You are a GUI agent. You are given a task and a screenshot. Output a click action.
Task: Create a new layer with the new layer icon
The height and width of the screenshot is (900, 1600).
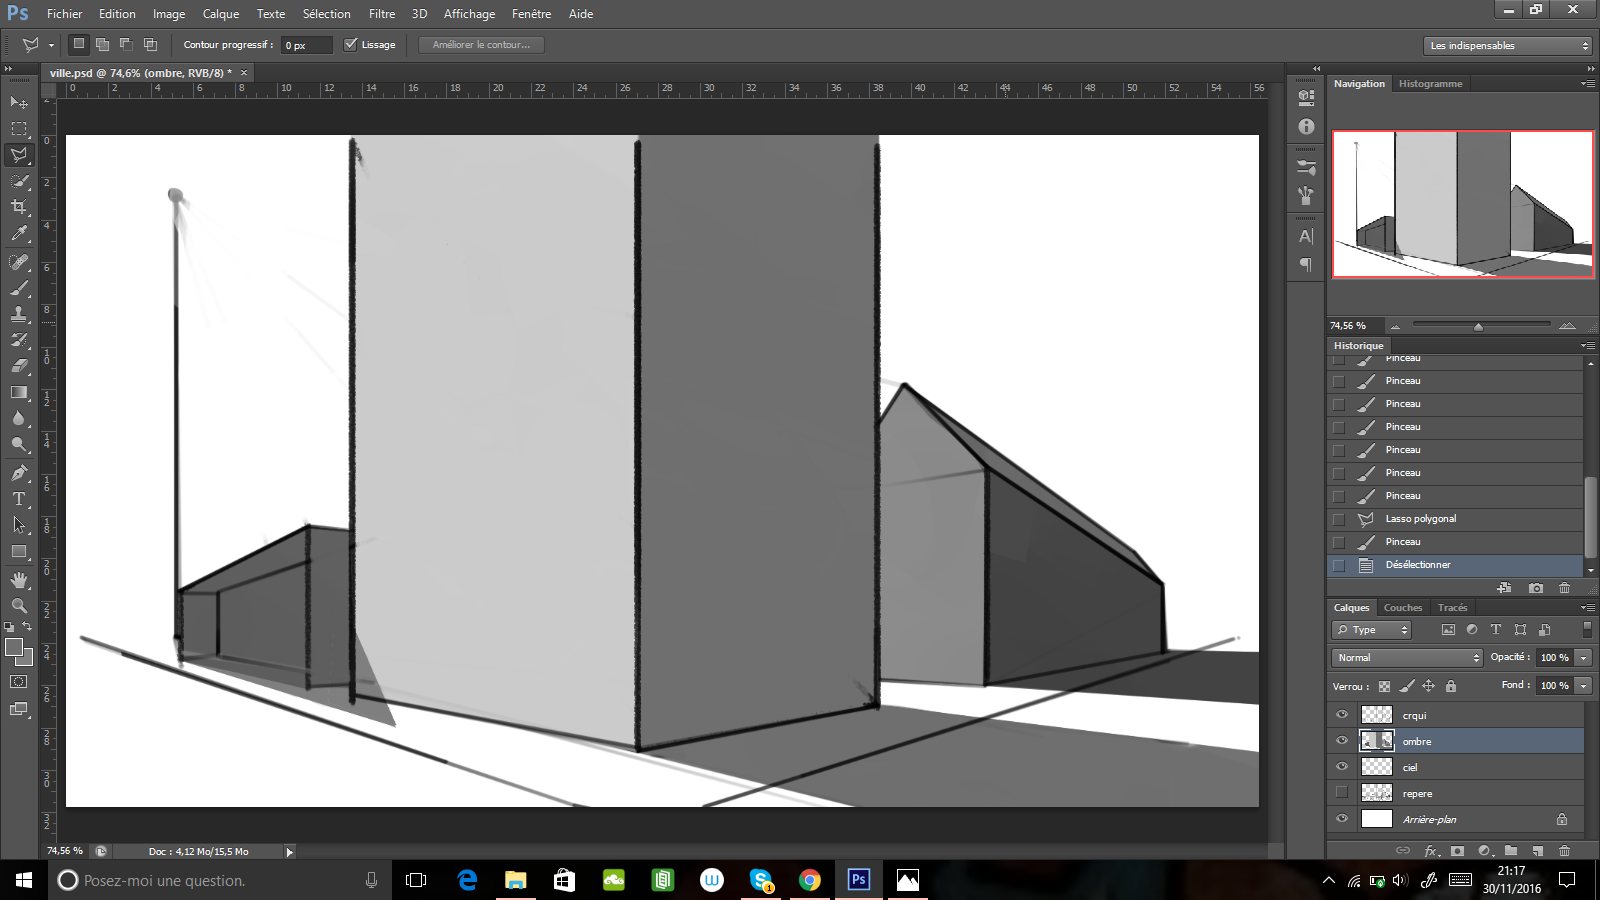click(1537, 851)
